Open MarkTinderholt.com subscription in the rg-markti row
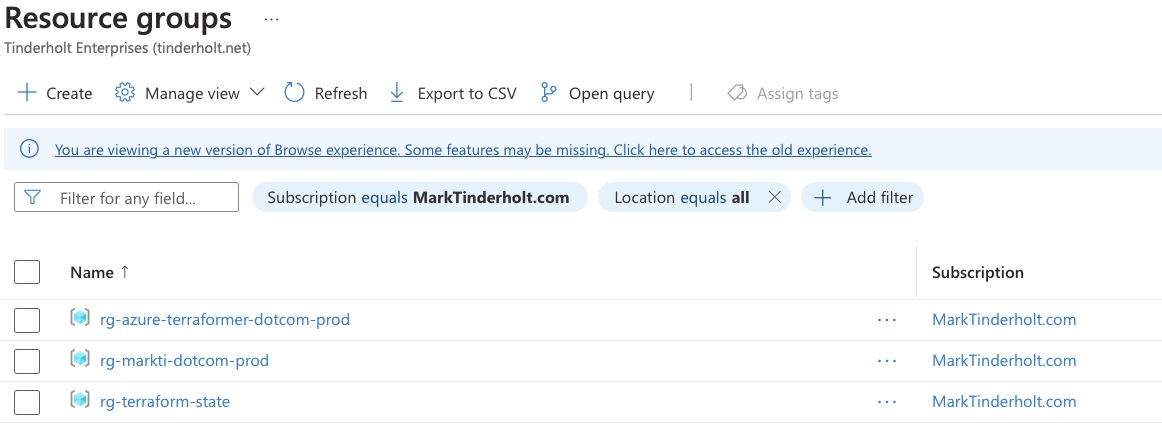The image size is (1162, 446). point(1004,361)
